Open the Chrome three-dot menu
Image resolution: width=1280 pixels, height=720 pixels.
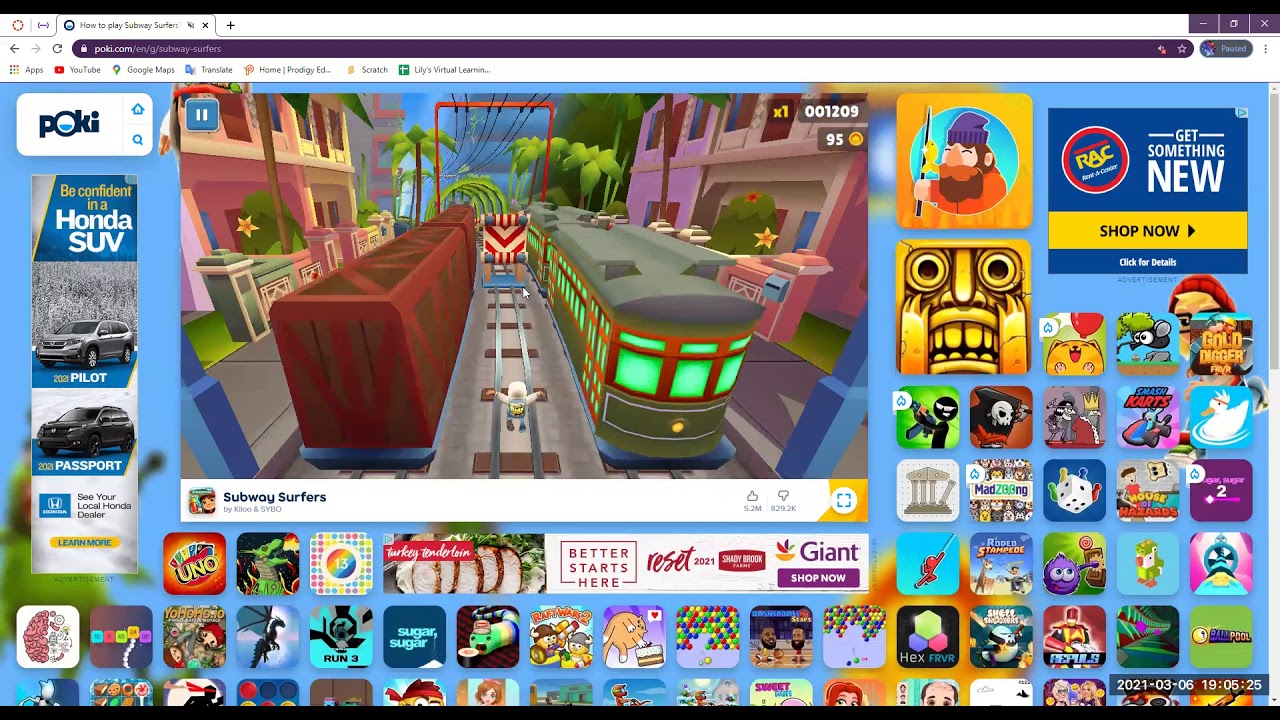pyautogui.click(x=1266, y=48)
